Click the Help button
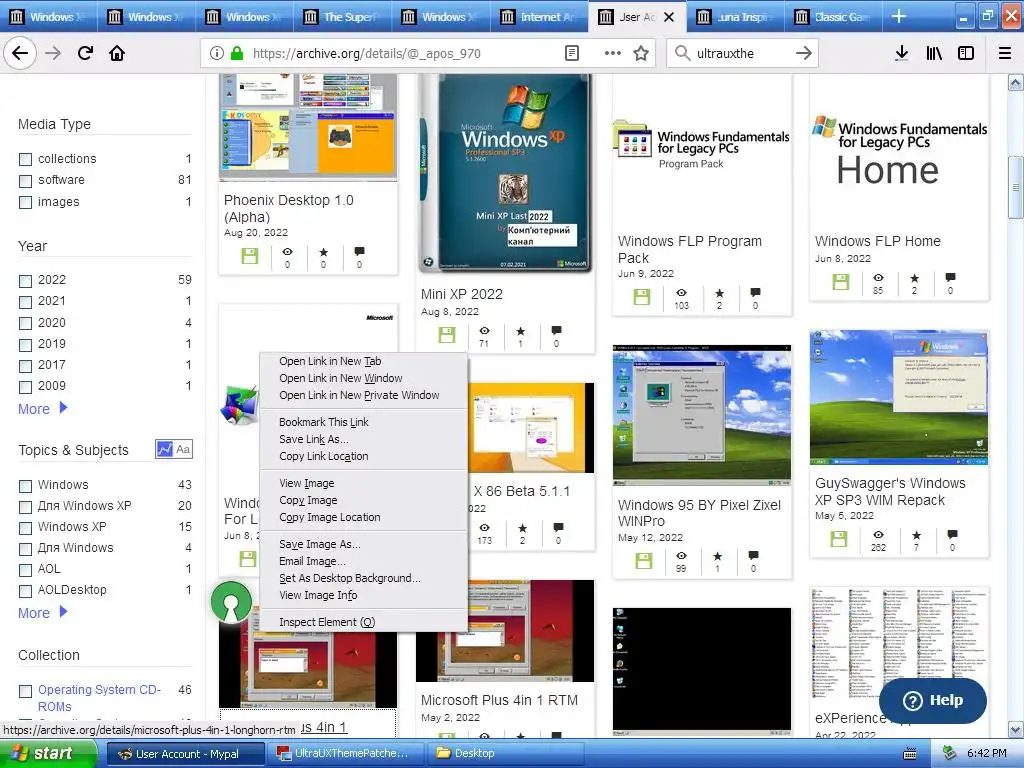The image size is (1024, 768). click(x=933, y=700)
